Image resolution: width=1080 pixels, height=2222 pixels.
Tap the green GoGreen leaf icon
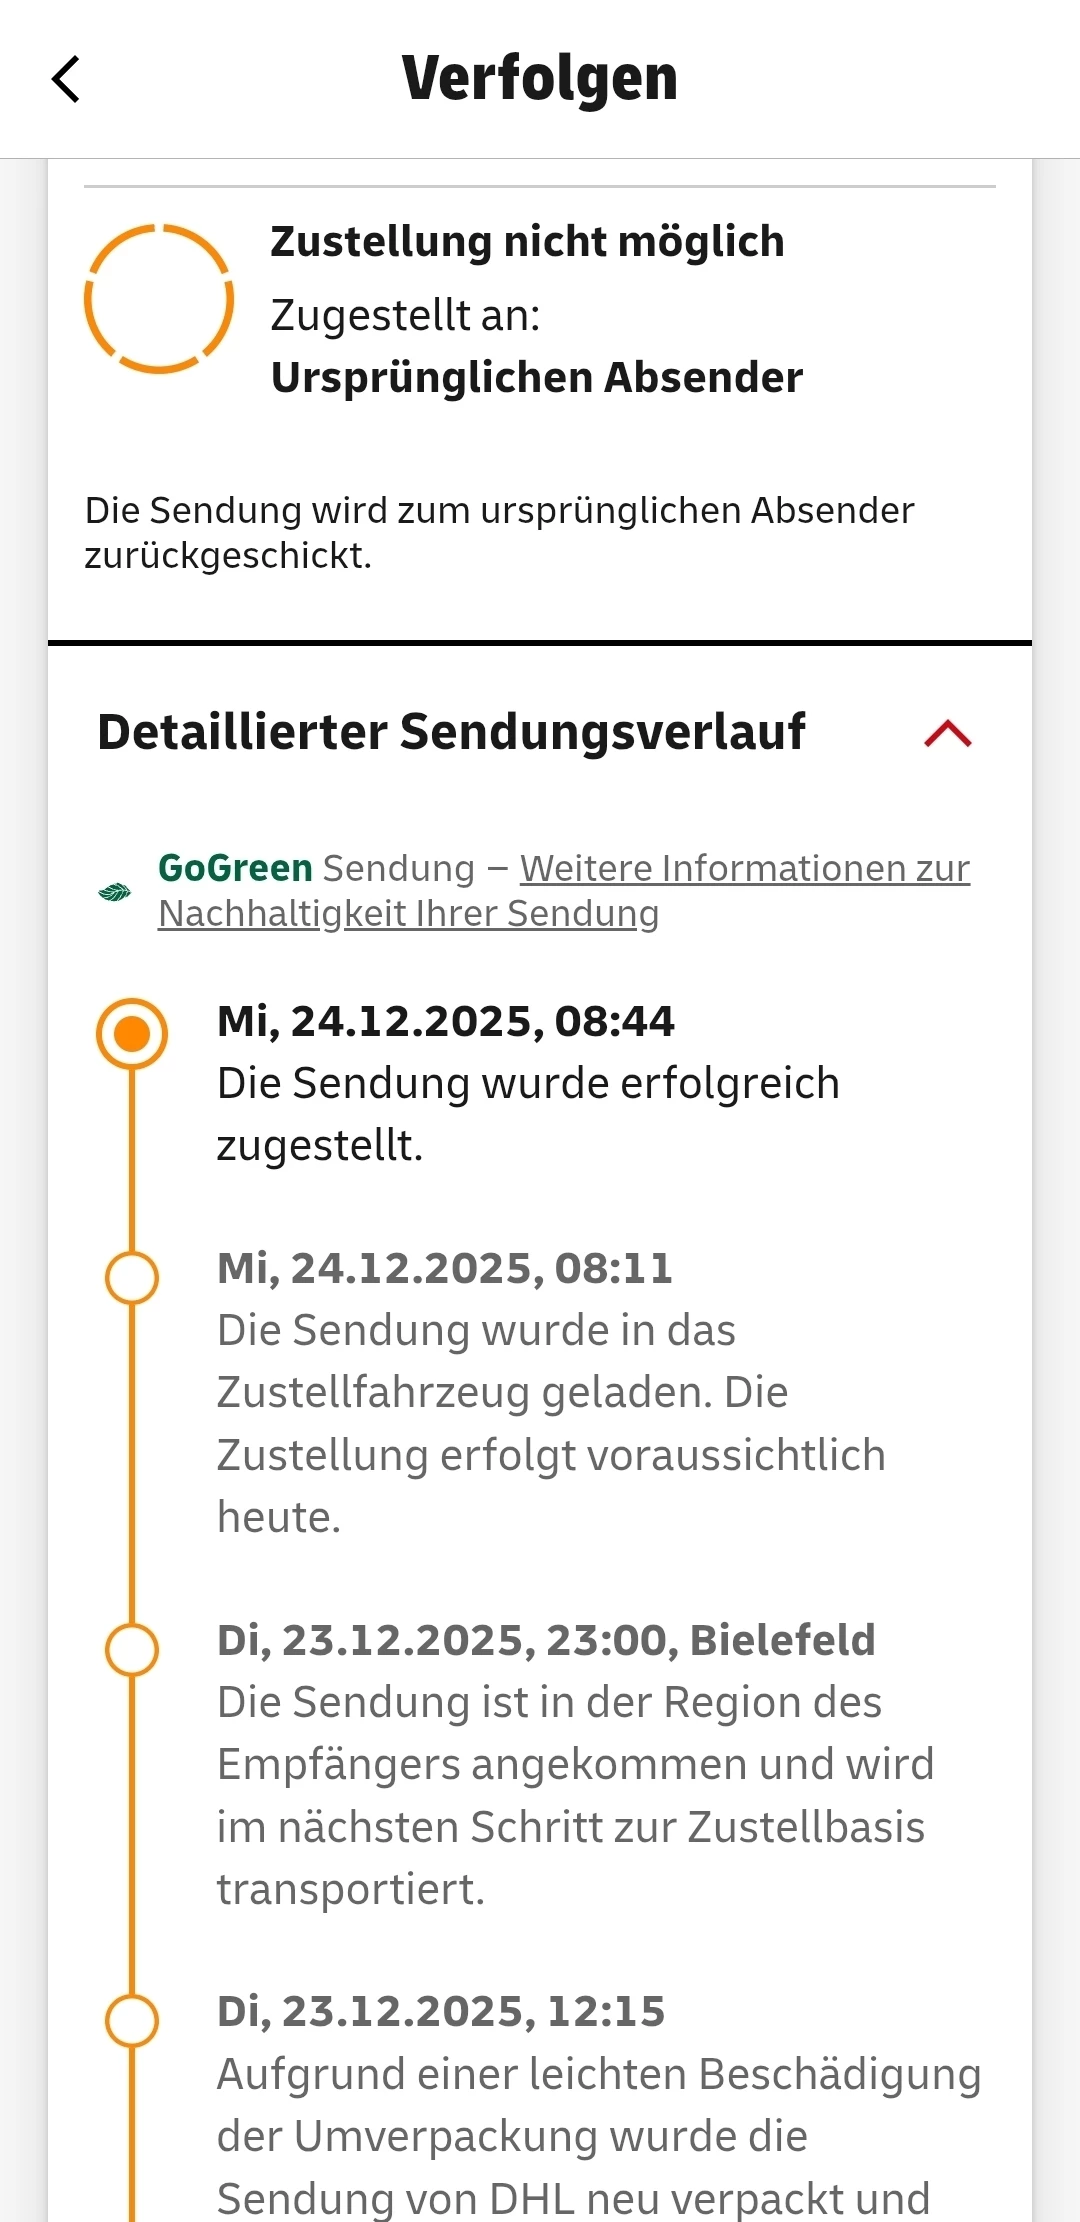[x=115, y=891]
